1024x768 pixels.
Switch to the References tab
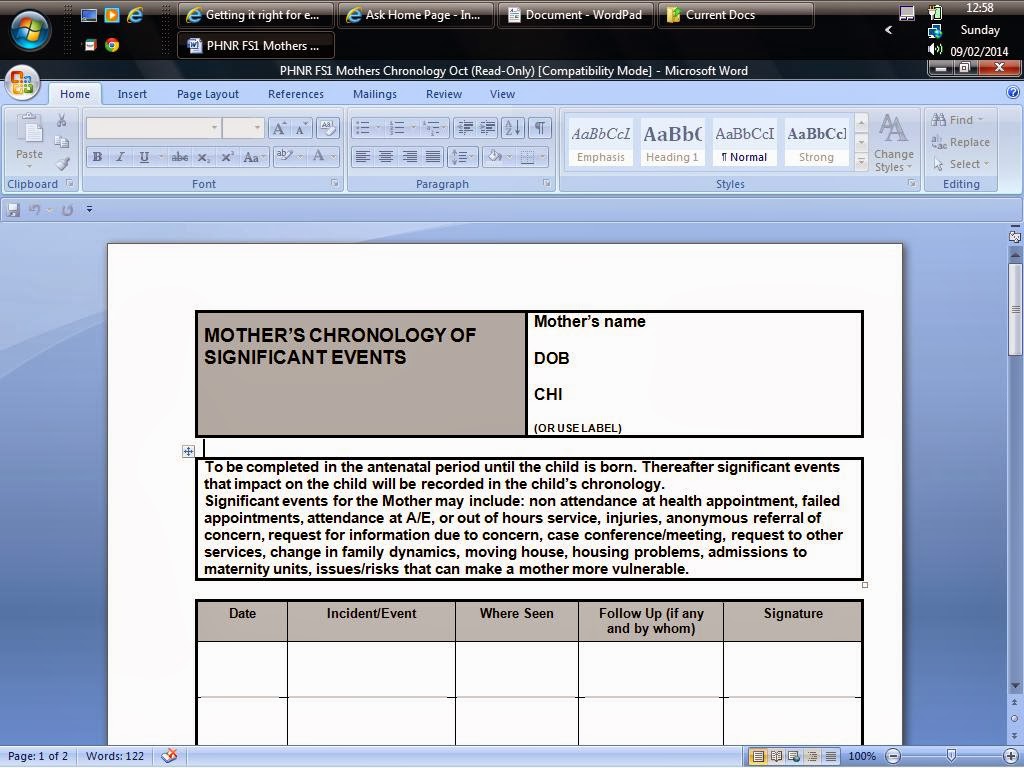click(x=296, y=94)
